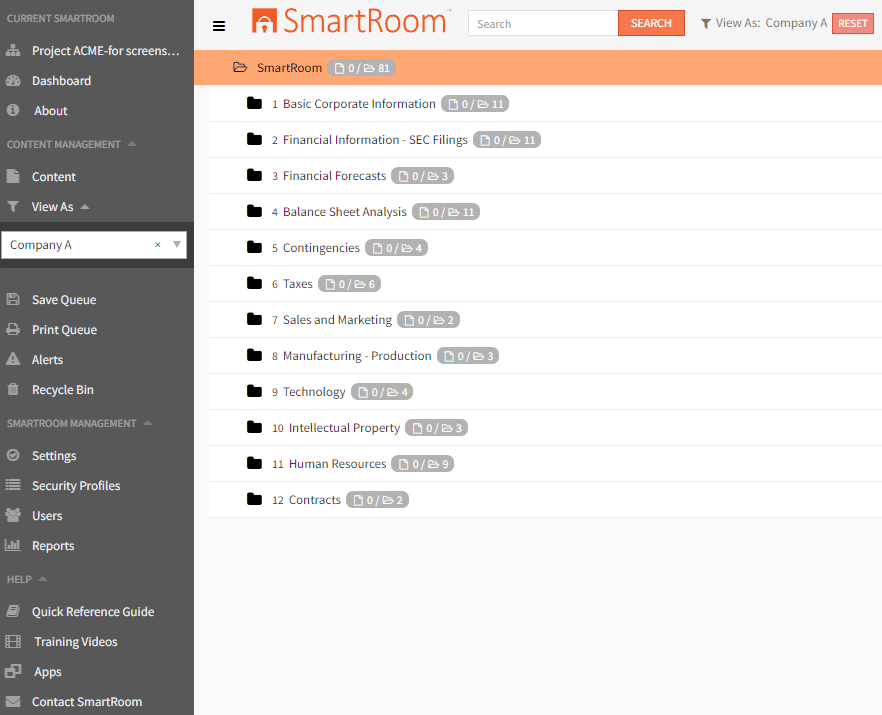Open the Contact SmartRoom link
The image size is (882, 715).
click(87, 701)
